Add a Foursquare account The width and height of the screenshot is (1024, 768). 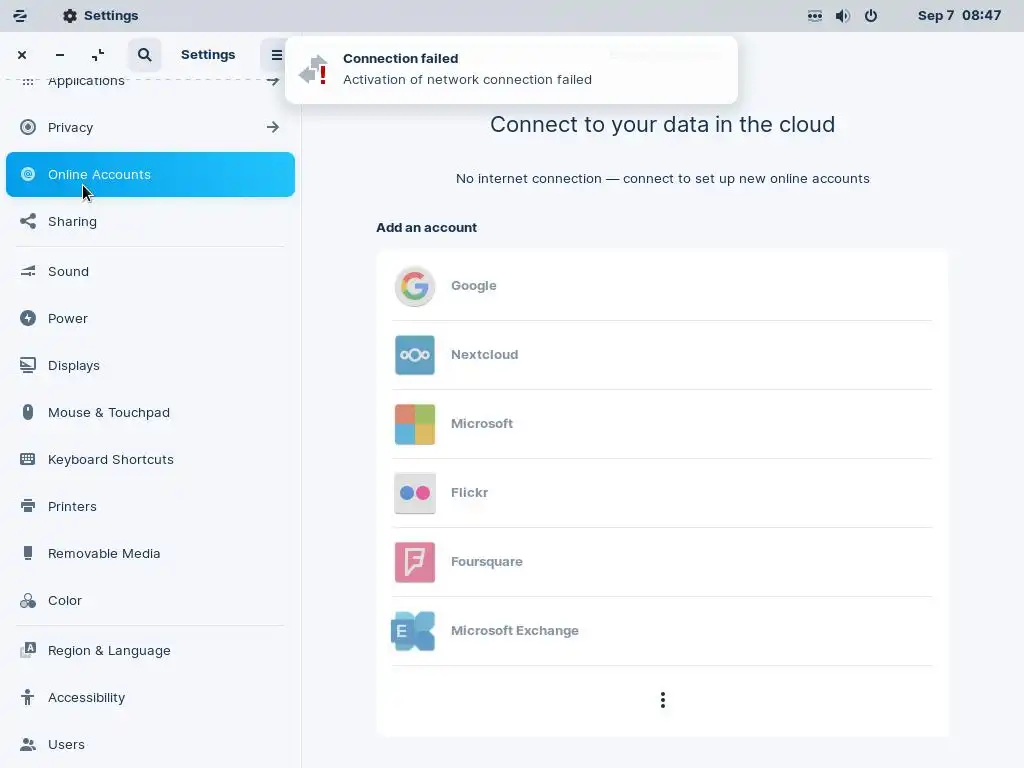point(662,562)
